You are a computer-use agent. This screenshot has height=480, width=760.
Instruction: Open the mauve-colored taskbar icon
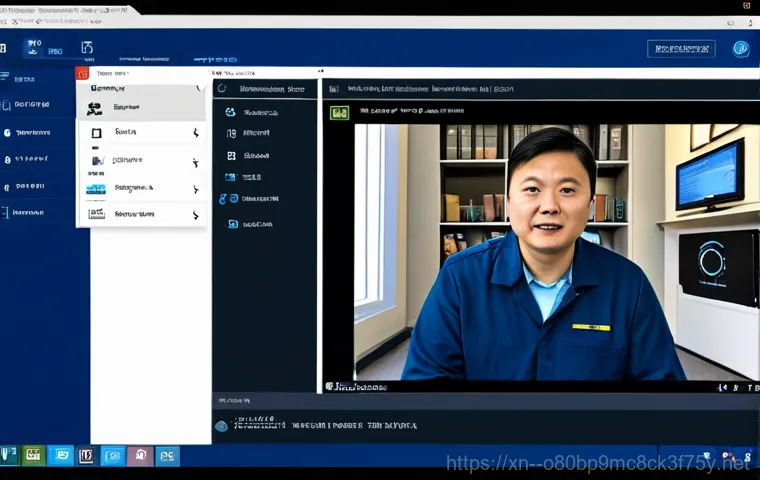click(140, 456)
